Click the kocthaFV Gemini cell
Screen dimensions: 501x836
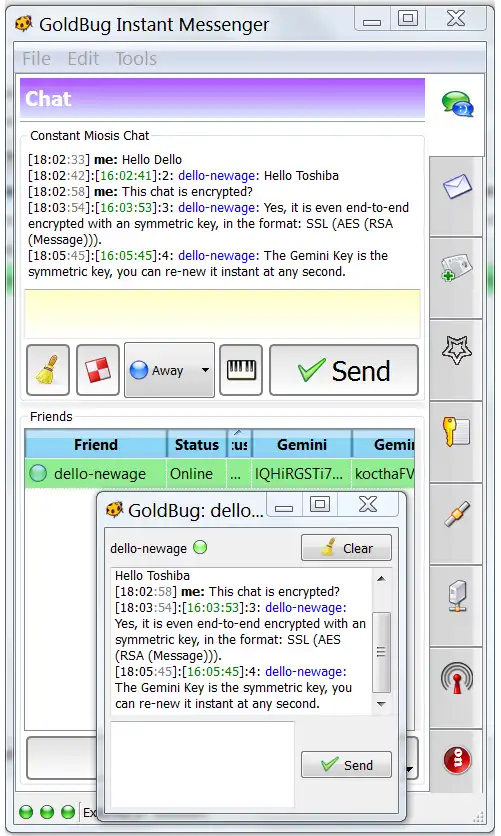pos(384,473)
